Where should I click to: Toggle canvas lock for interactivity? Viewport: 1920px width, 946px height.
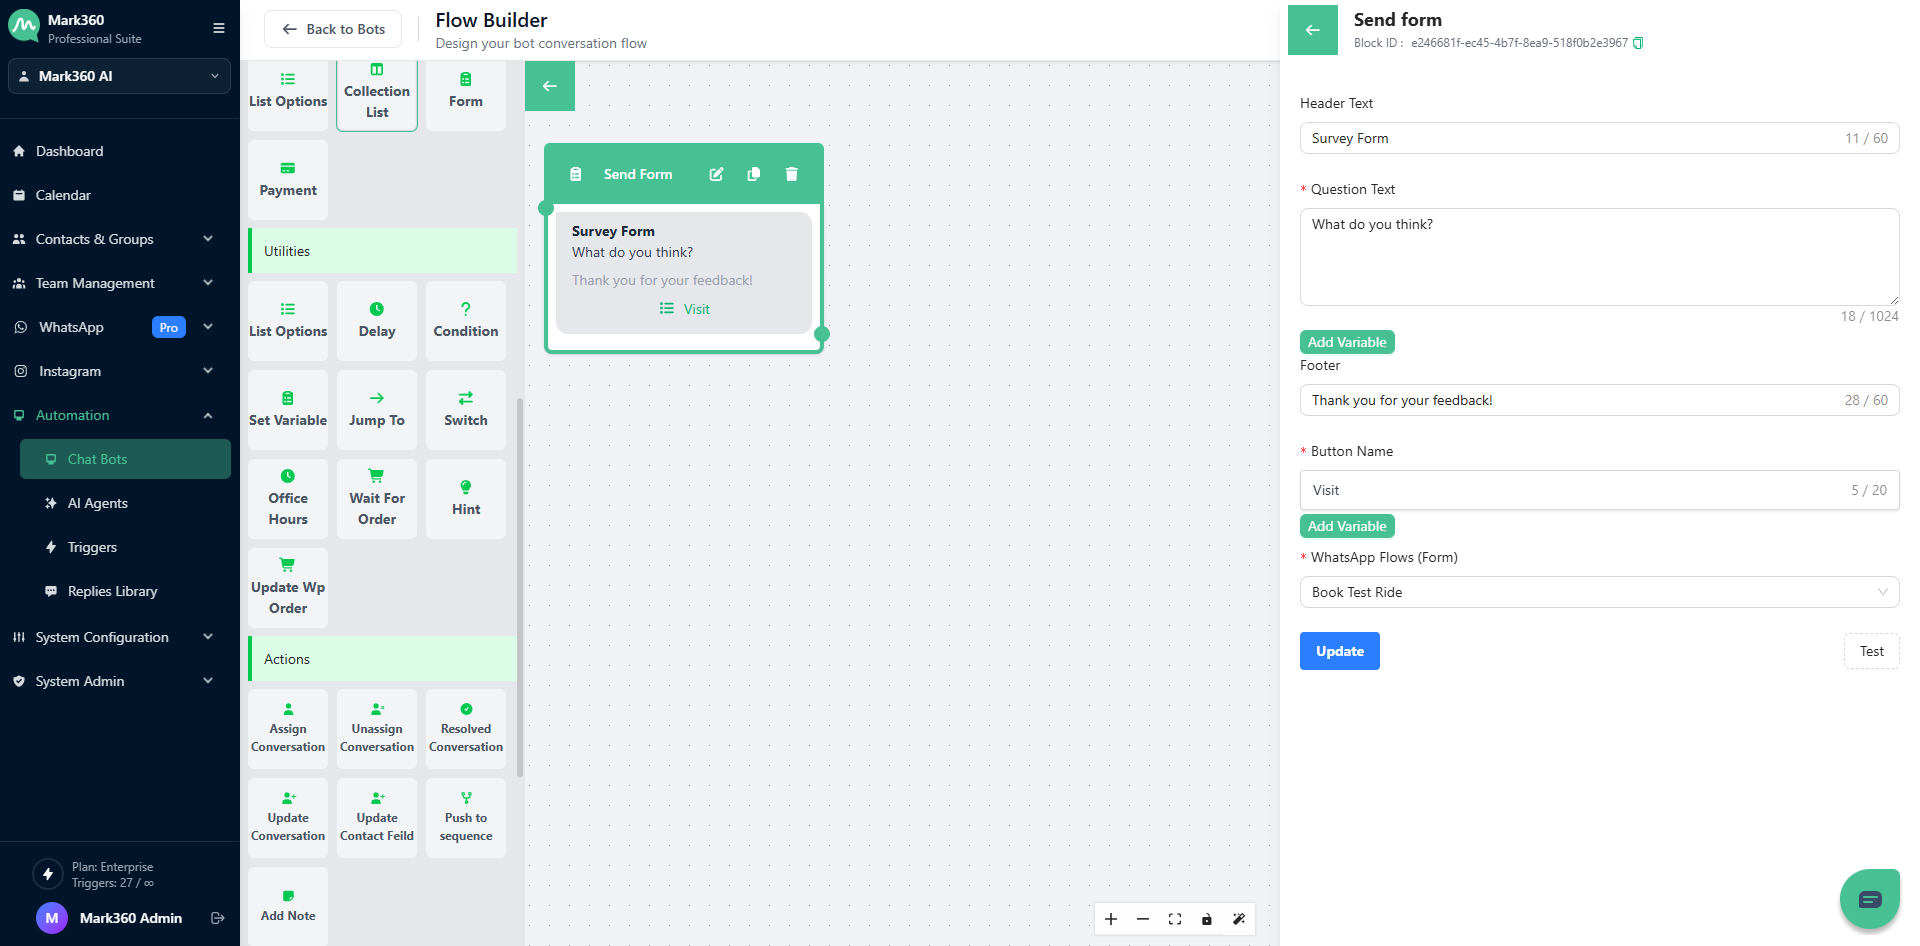point(1207,919)
